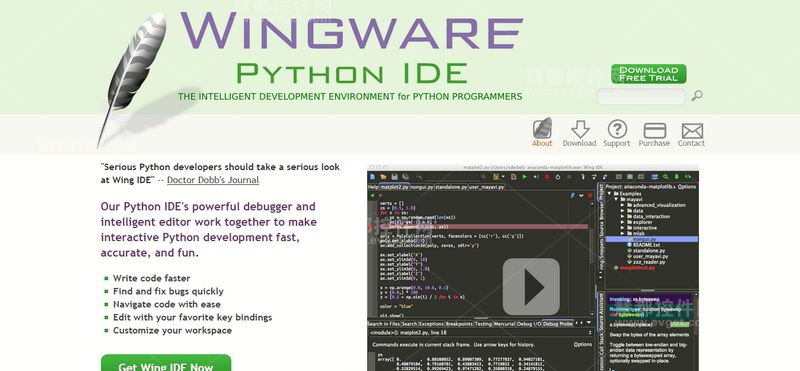This screenshot has height=371, width=800.
Task: Open the Debug Probe bottom tab
Action: [x=558, y=324]
